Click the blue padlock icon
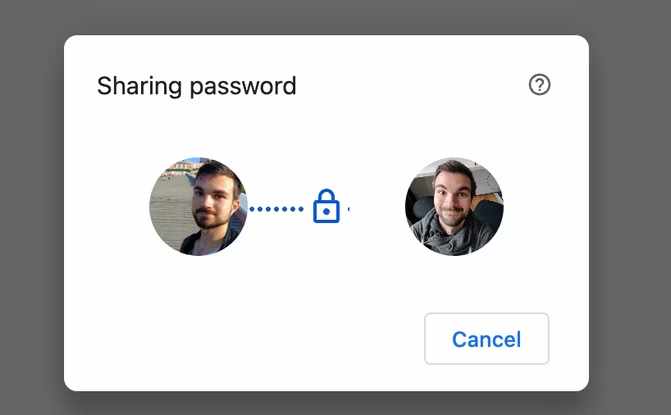Image resolution: width=671 pixels, height=415 pixels. [x=327, y=206]
